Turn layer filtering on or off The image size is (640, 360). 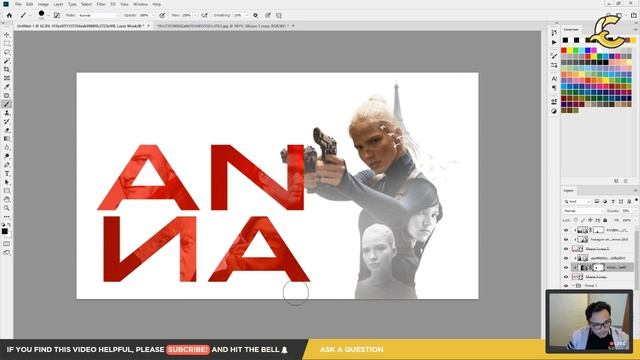(636, 200)
